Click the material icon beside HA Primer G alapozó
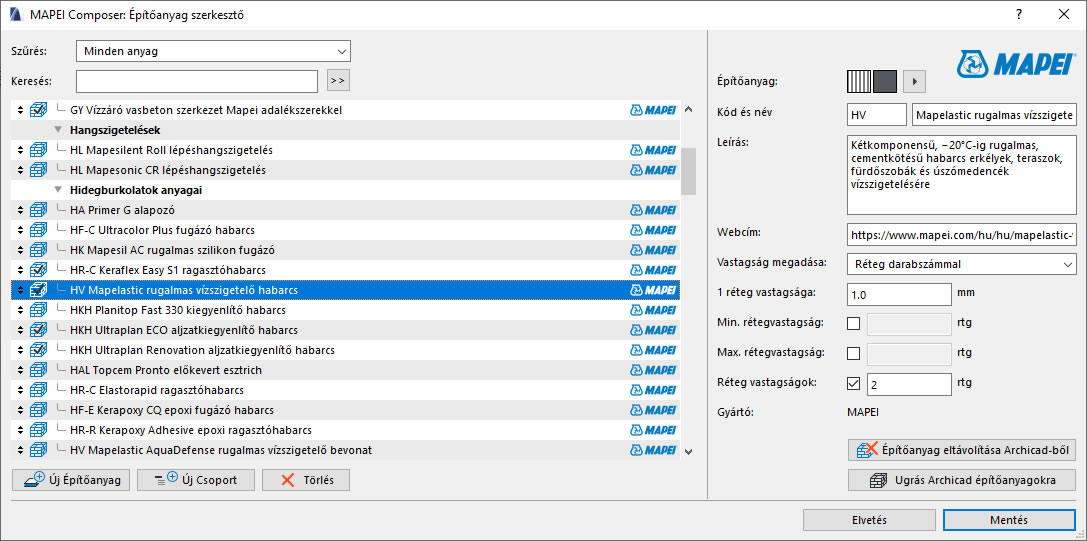The width and height of the screenshot is (1087, 541). tap(39, 210)
